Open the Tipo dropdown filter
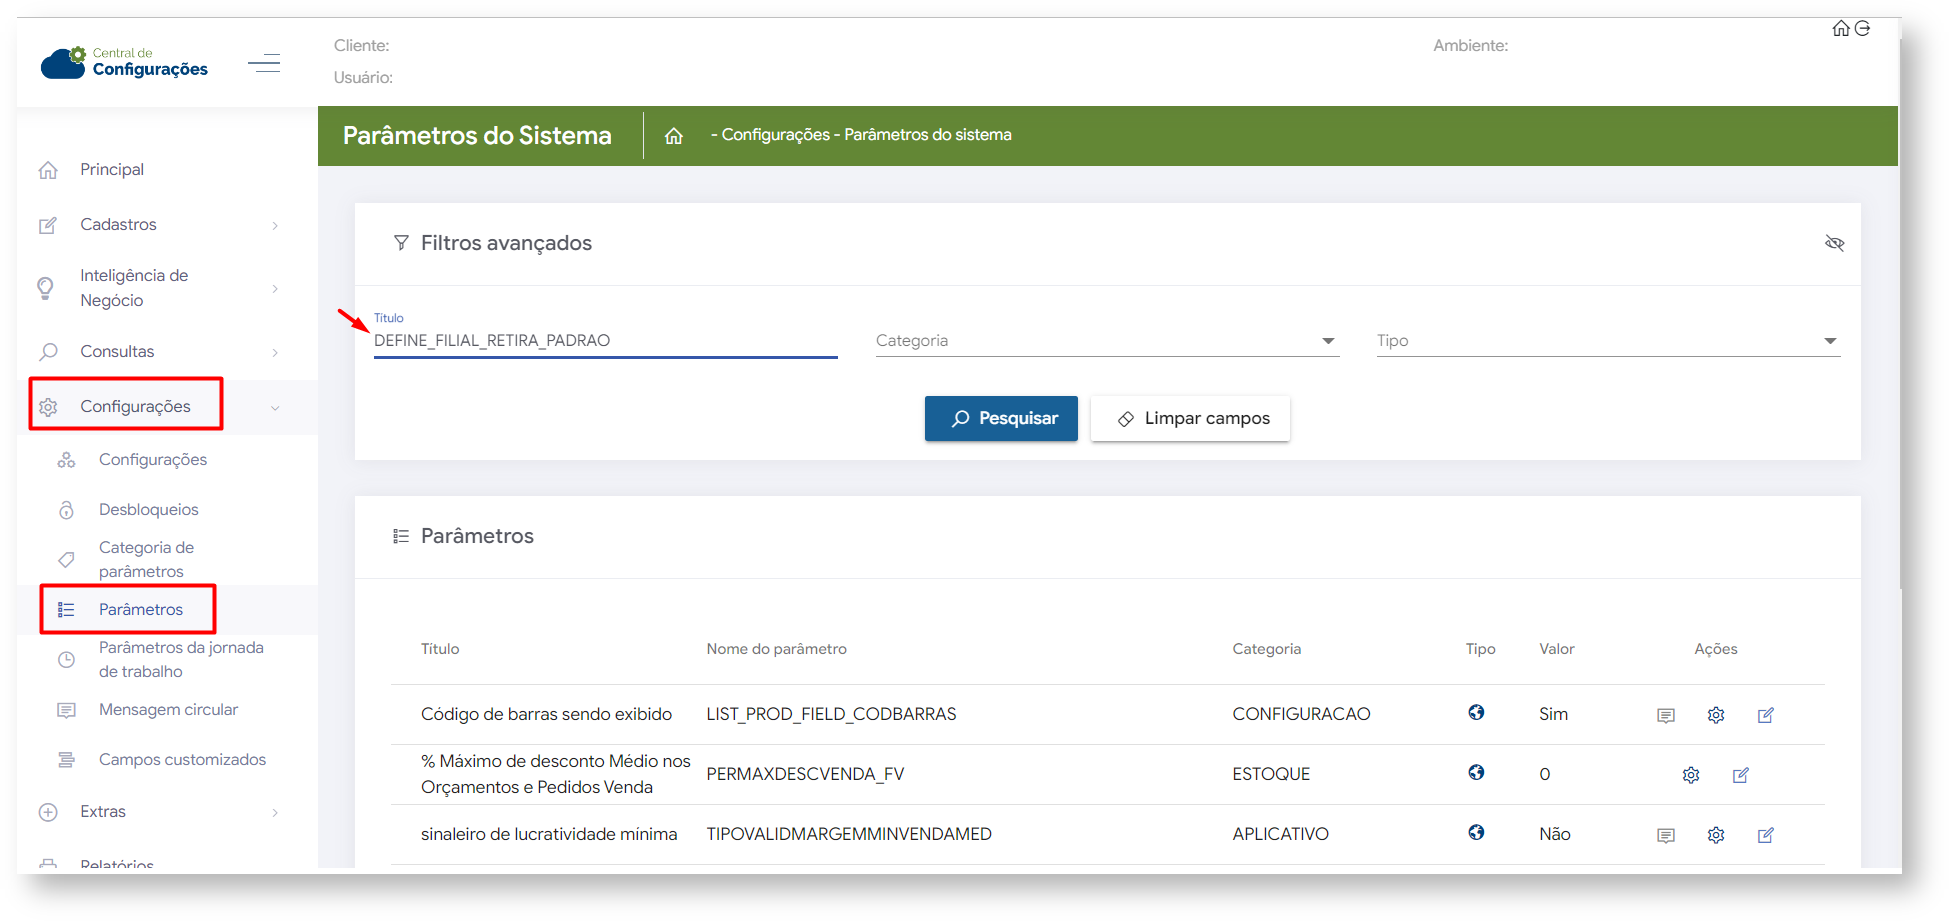Screen dimensions: 1950x922 tap(1607, 341)
